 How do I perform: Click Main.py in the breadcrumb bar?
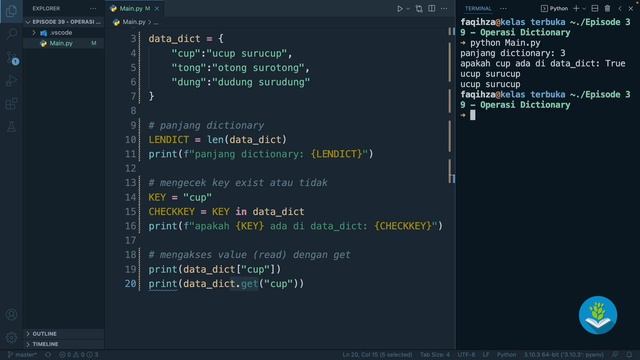134,22
